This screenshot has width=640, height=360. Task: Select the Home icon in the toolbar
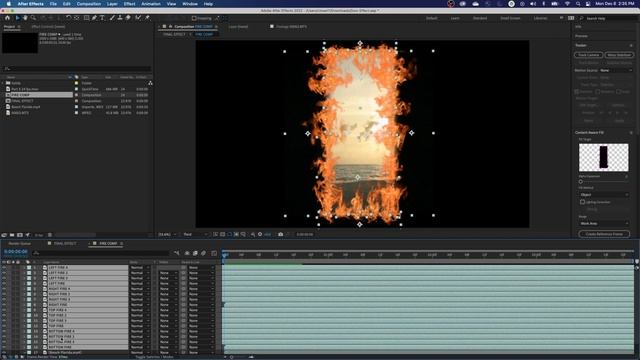pos(7,18)
